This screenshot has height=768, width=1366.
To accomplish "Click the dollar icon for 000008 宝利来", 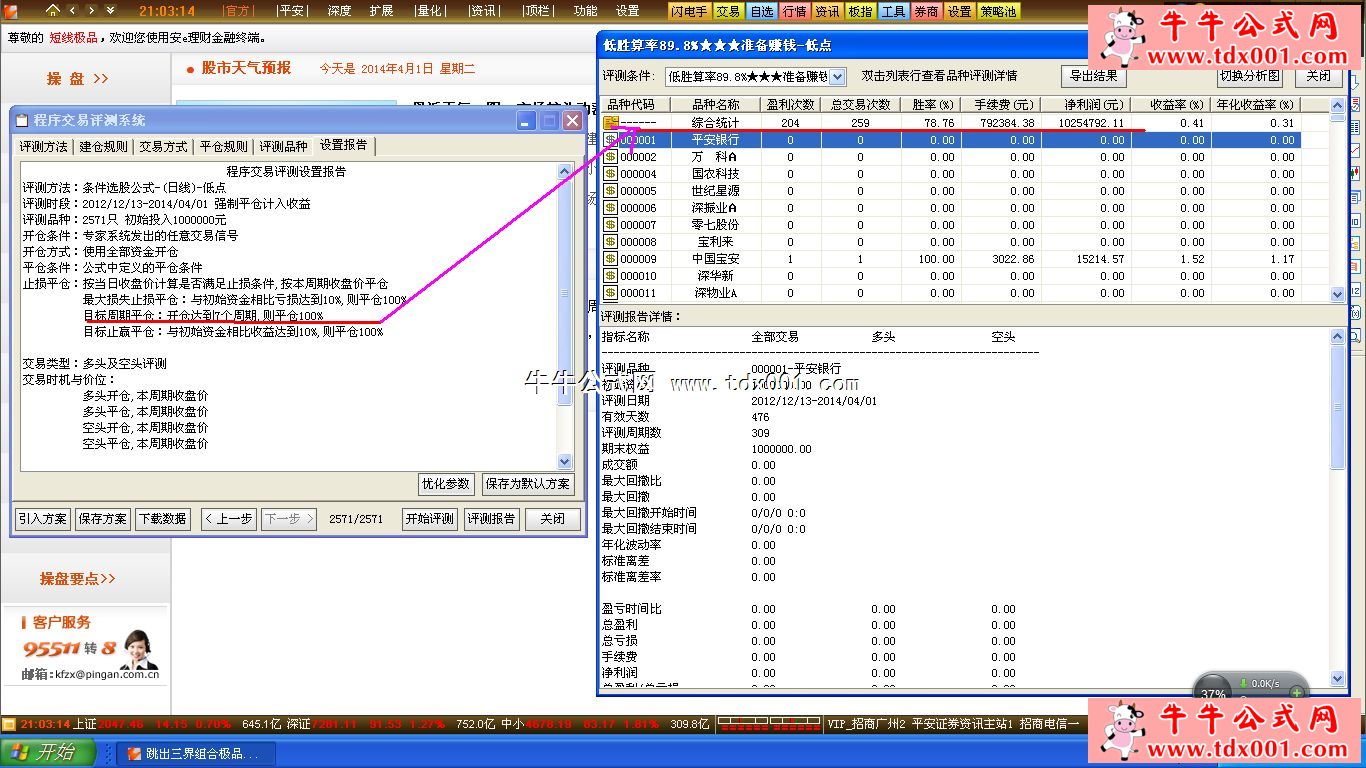I will 610,242.
